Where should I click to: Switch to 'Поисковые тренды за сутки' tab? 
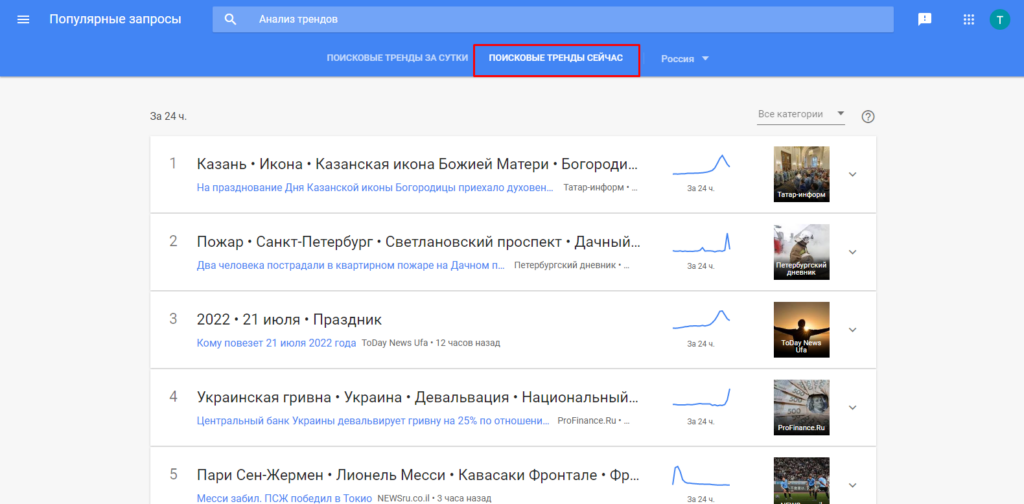pos(397,58)
